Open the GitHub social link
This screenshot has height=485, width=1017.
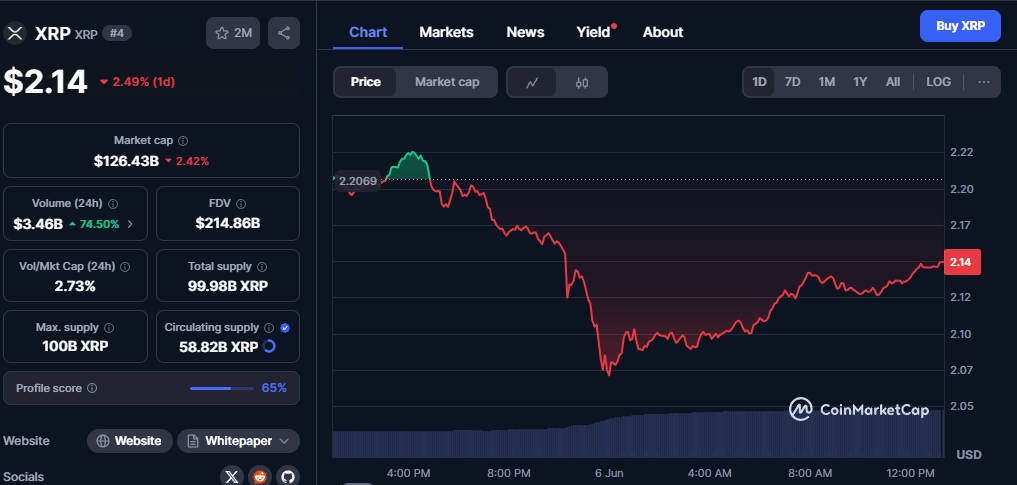[288, 477]
